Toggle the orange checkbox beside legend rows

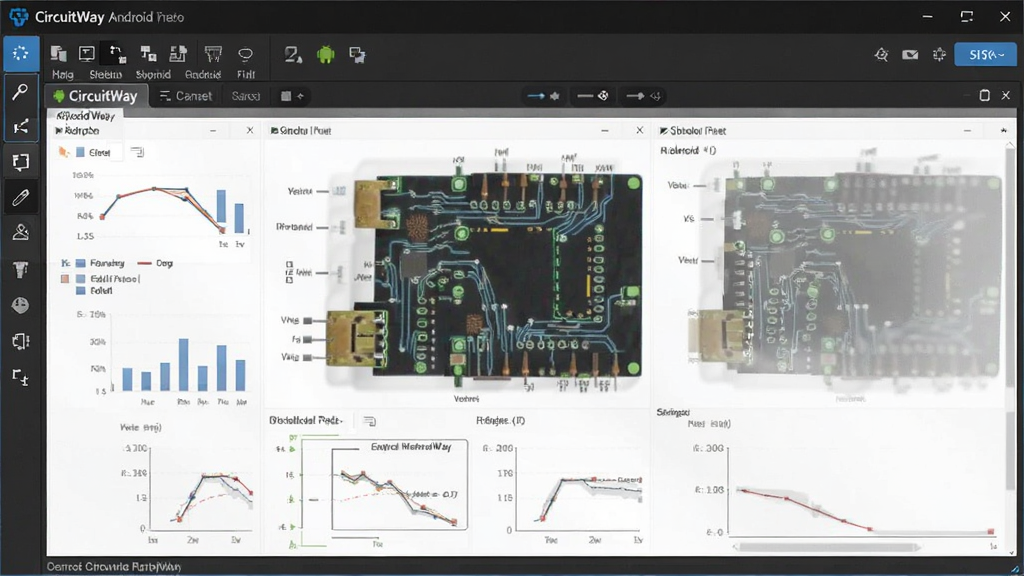click(x=65, y=279)
